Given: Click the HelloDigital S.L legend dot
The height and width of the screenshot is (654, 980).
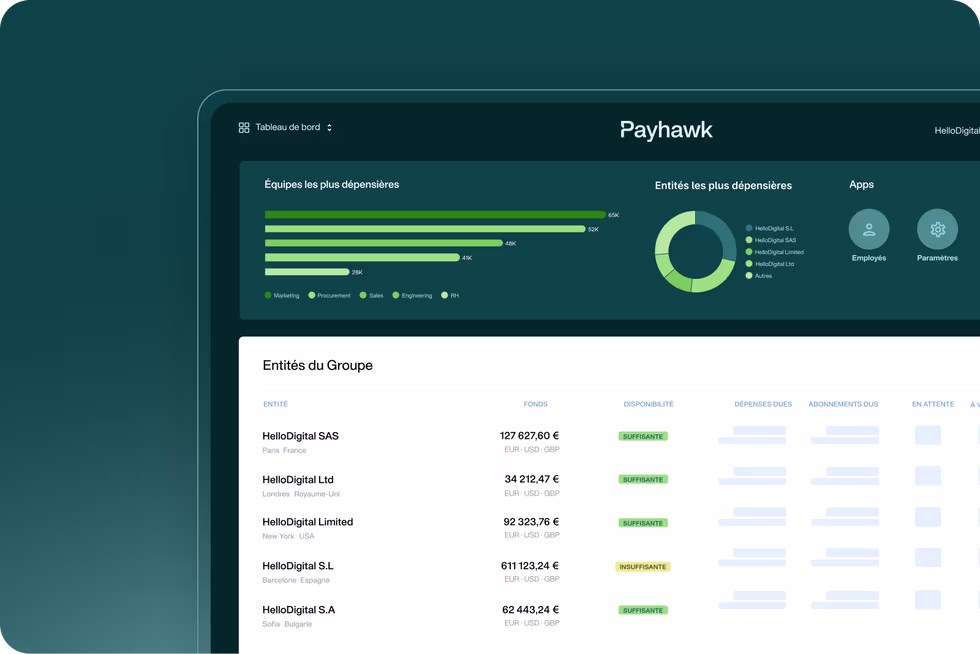Looking at the screenshot, I should 749,228.
